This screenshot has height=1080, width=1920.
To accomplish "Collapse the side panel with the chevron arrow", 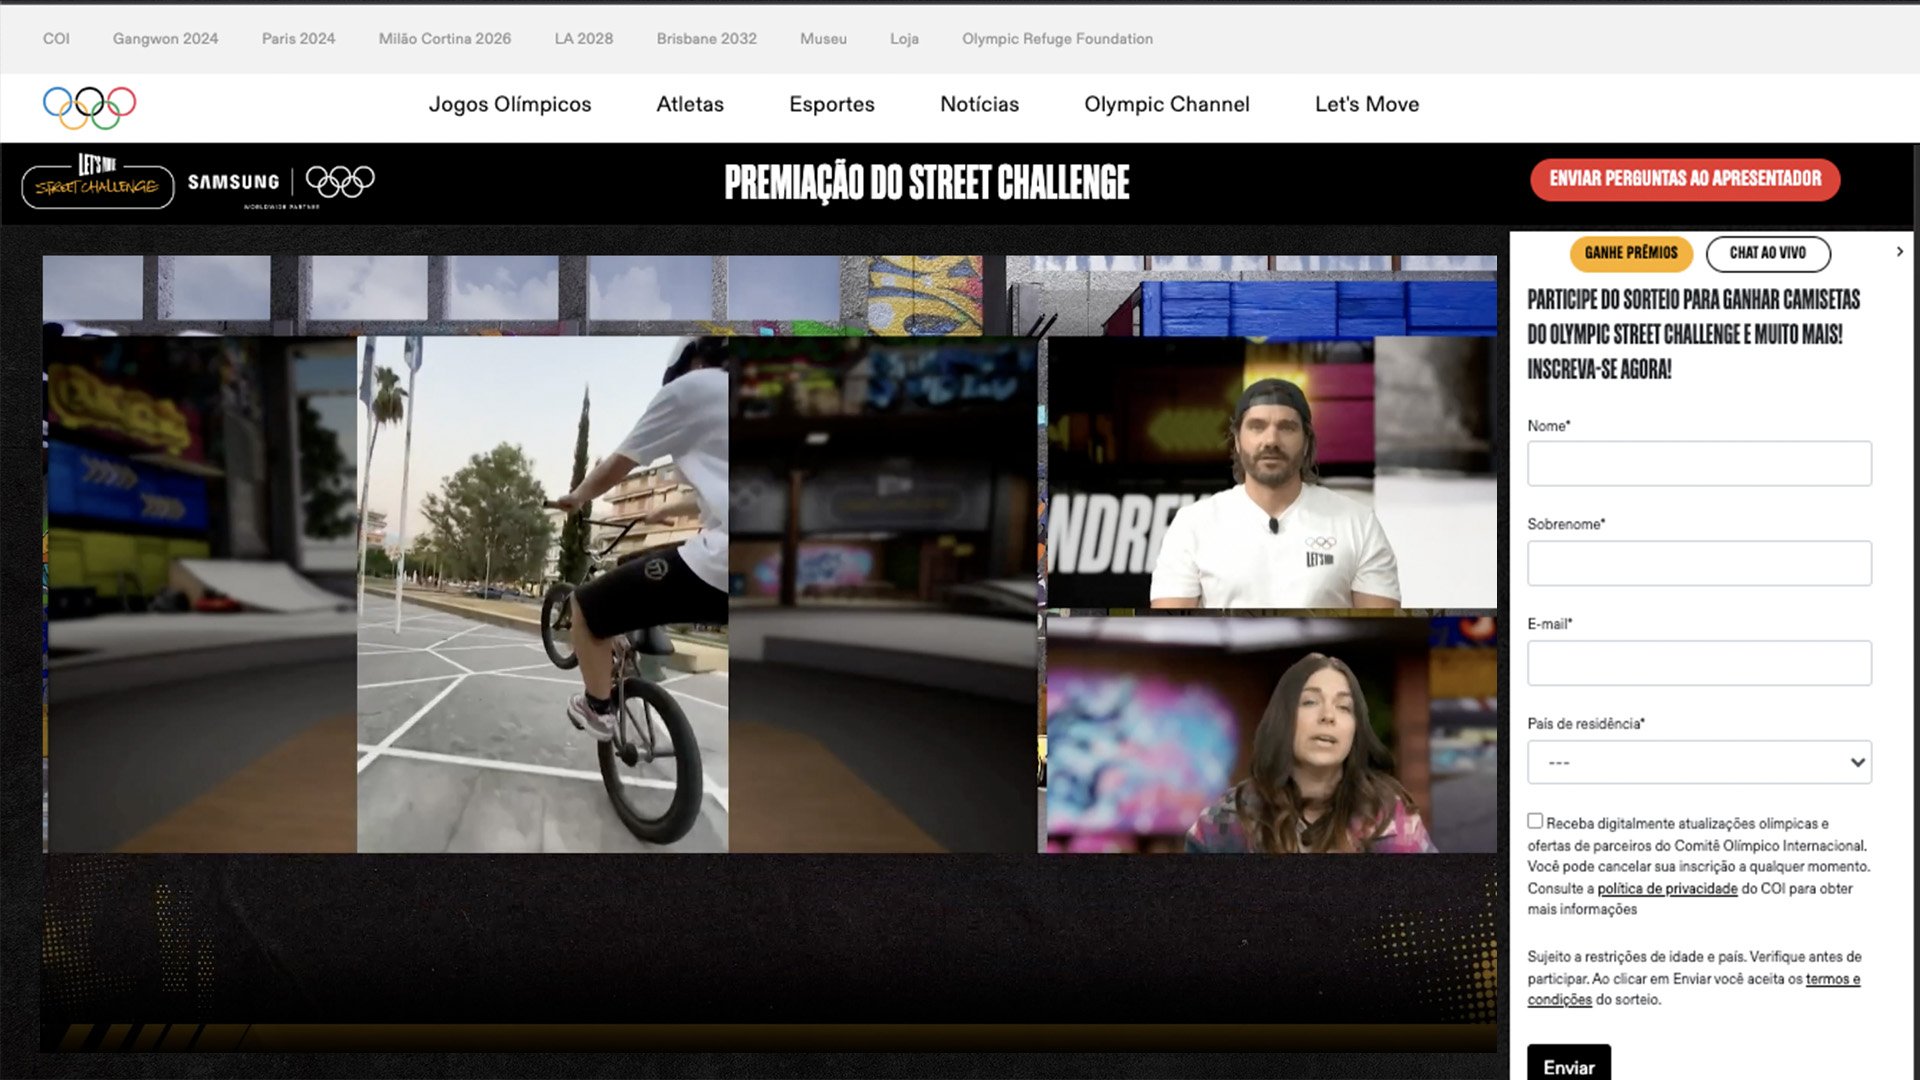I will coord(1899,252).
